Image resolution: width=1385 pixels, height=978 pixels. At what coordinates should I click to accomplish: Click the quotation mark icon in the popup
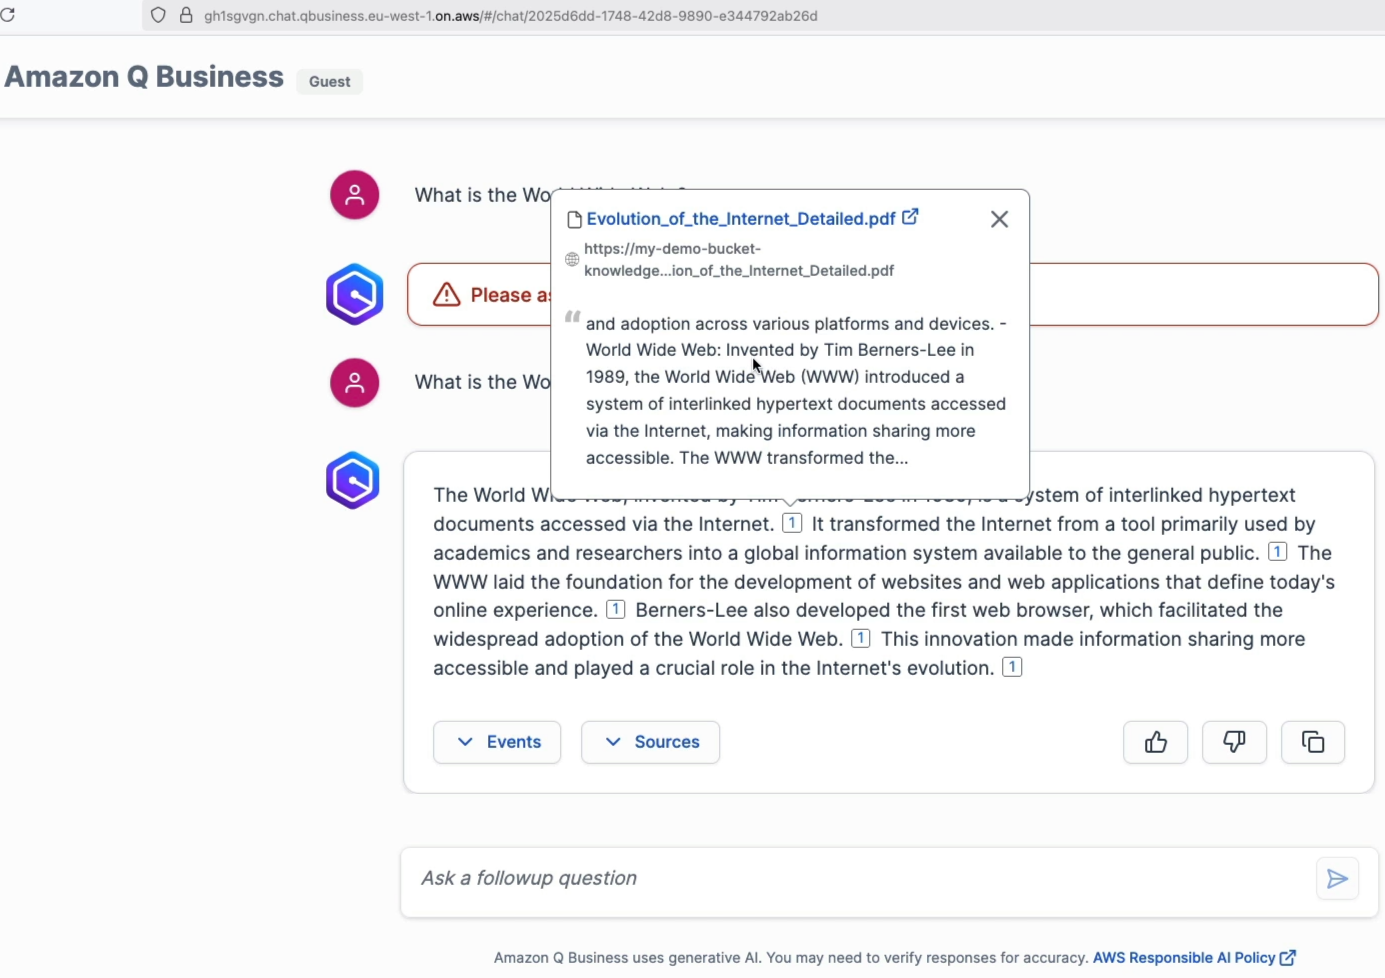pos(572,317)
